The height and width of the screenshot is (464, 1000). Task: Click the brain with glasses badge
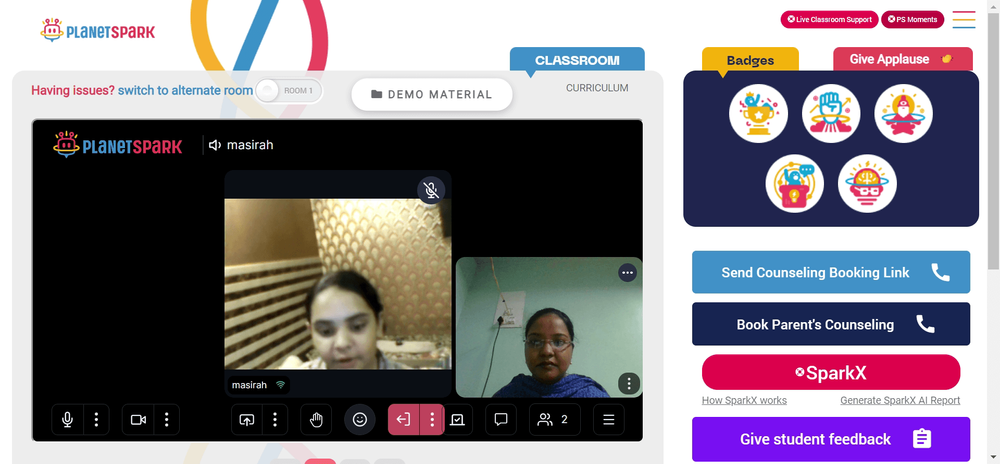[x=867, y=184]
